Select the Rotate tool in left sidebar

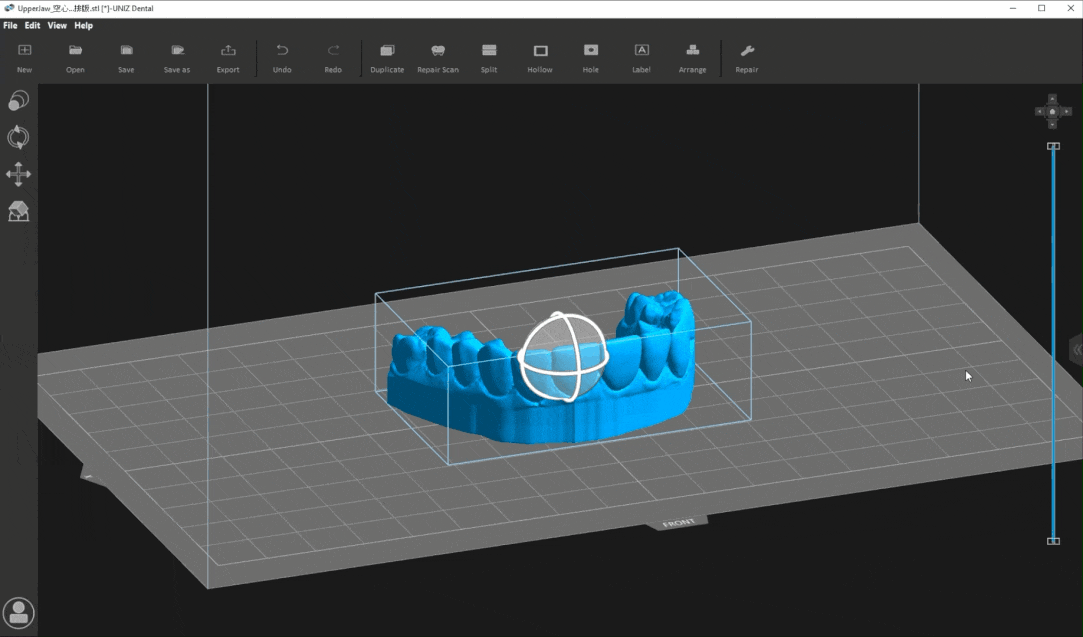point(18,138)
